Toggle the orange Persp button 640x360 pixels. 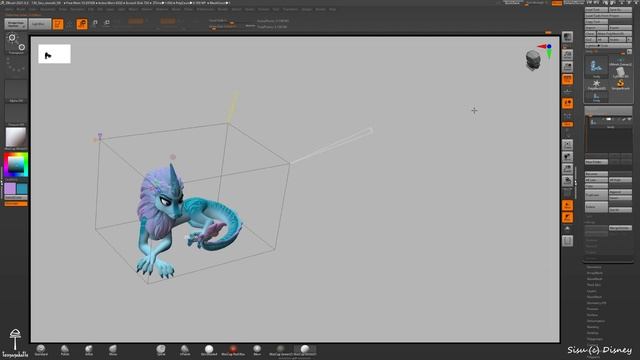point(567,79)
